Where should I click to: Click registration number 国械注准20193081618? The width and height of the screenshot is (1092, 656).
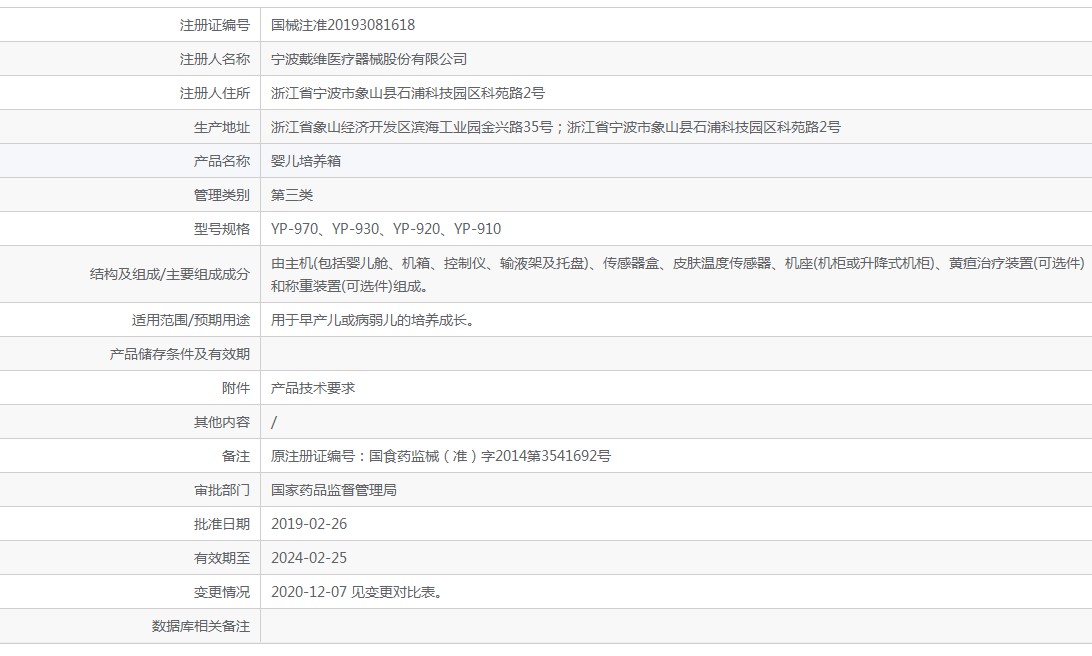[x=343, y=25]
